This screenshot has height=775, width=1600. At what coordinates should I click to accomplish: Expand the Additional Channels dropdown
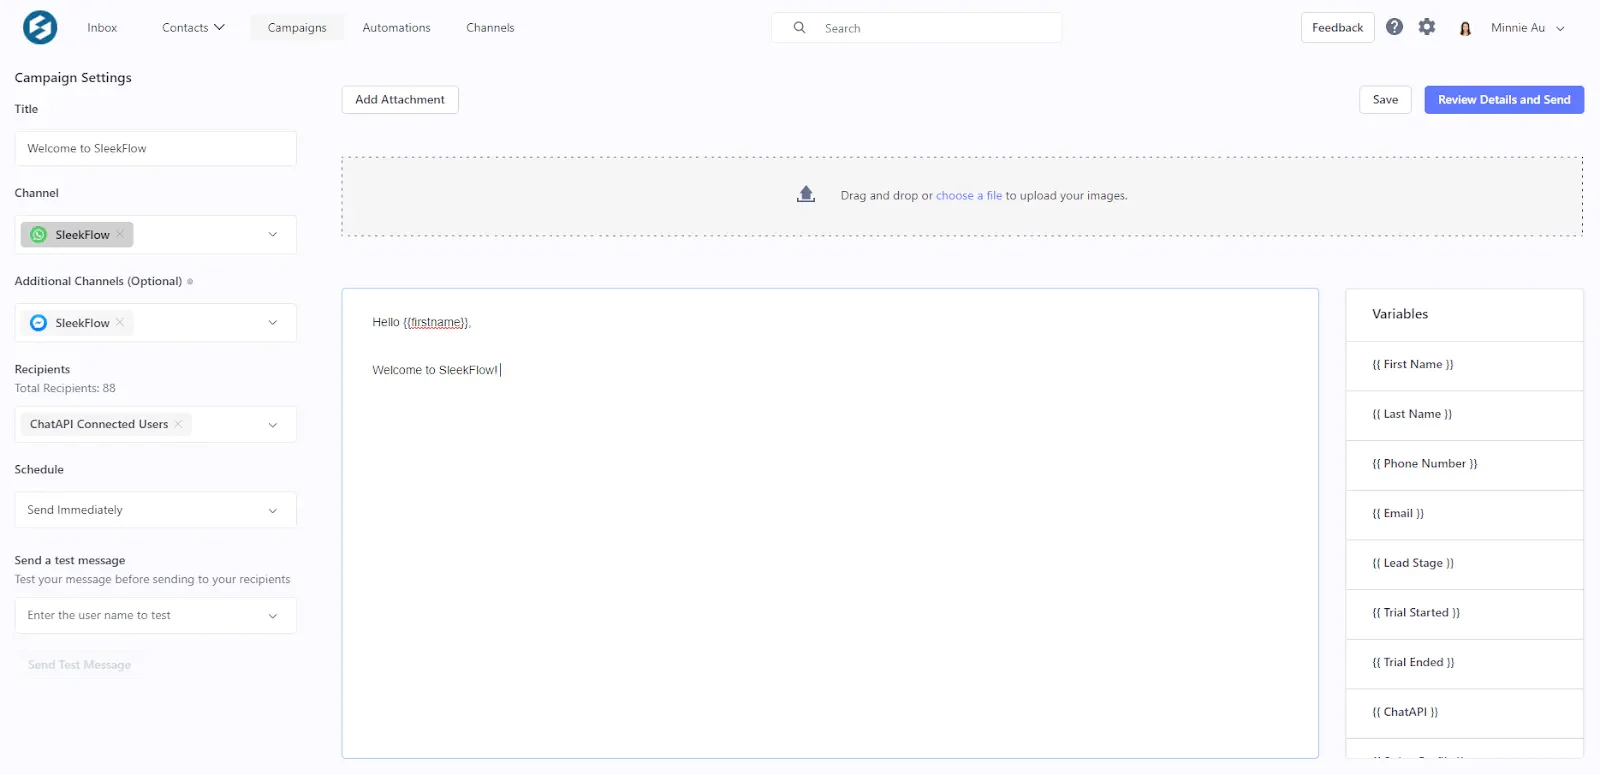click(273, 323)
